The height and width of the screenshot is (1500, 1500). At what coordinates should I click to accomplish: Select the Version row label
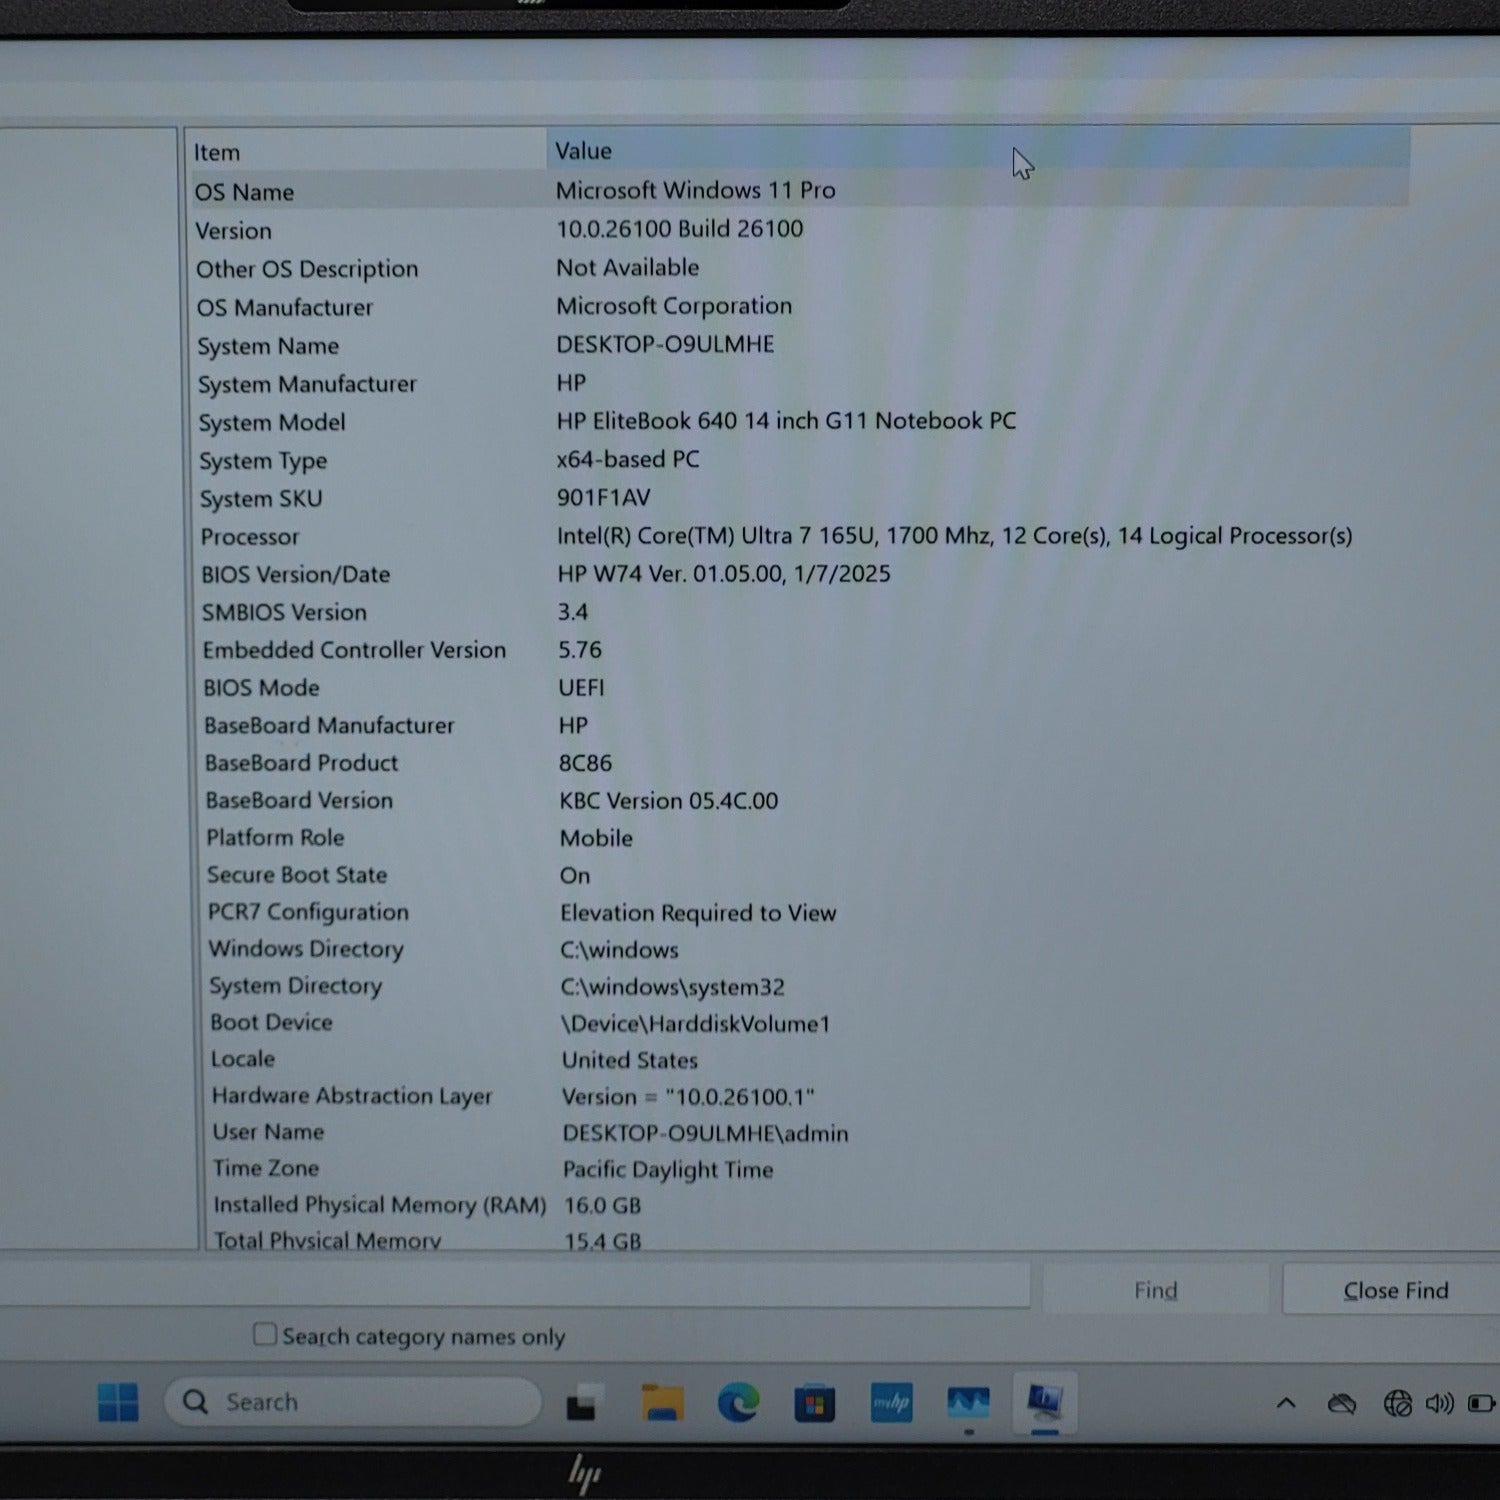pyautogui.click(x=234, y=231)
